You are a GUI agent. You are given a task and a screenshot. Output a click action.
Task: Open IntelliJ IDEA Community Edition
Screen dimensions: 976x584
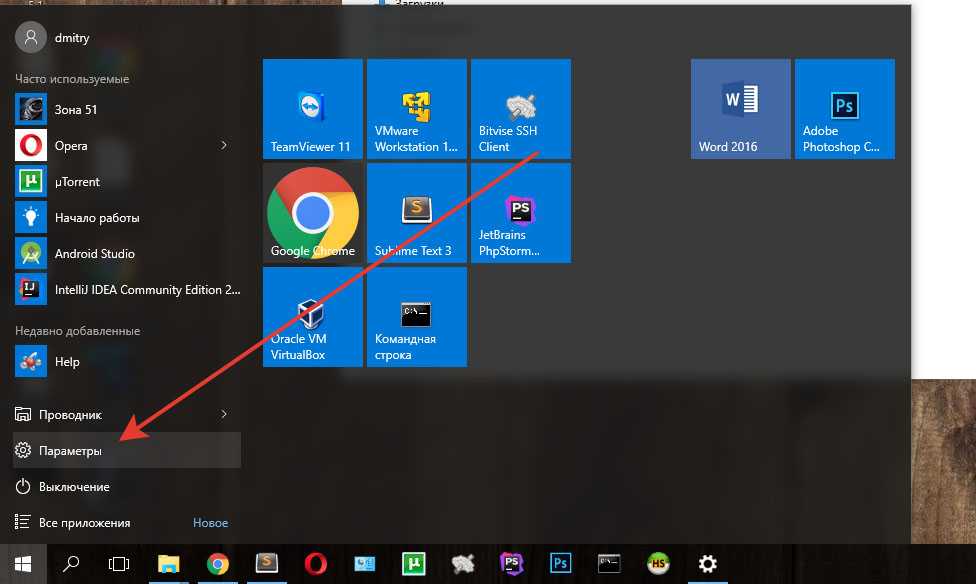click(x=127, y=290)
